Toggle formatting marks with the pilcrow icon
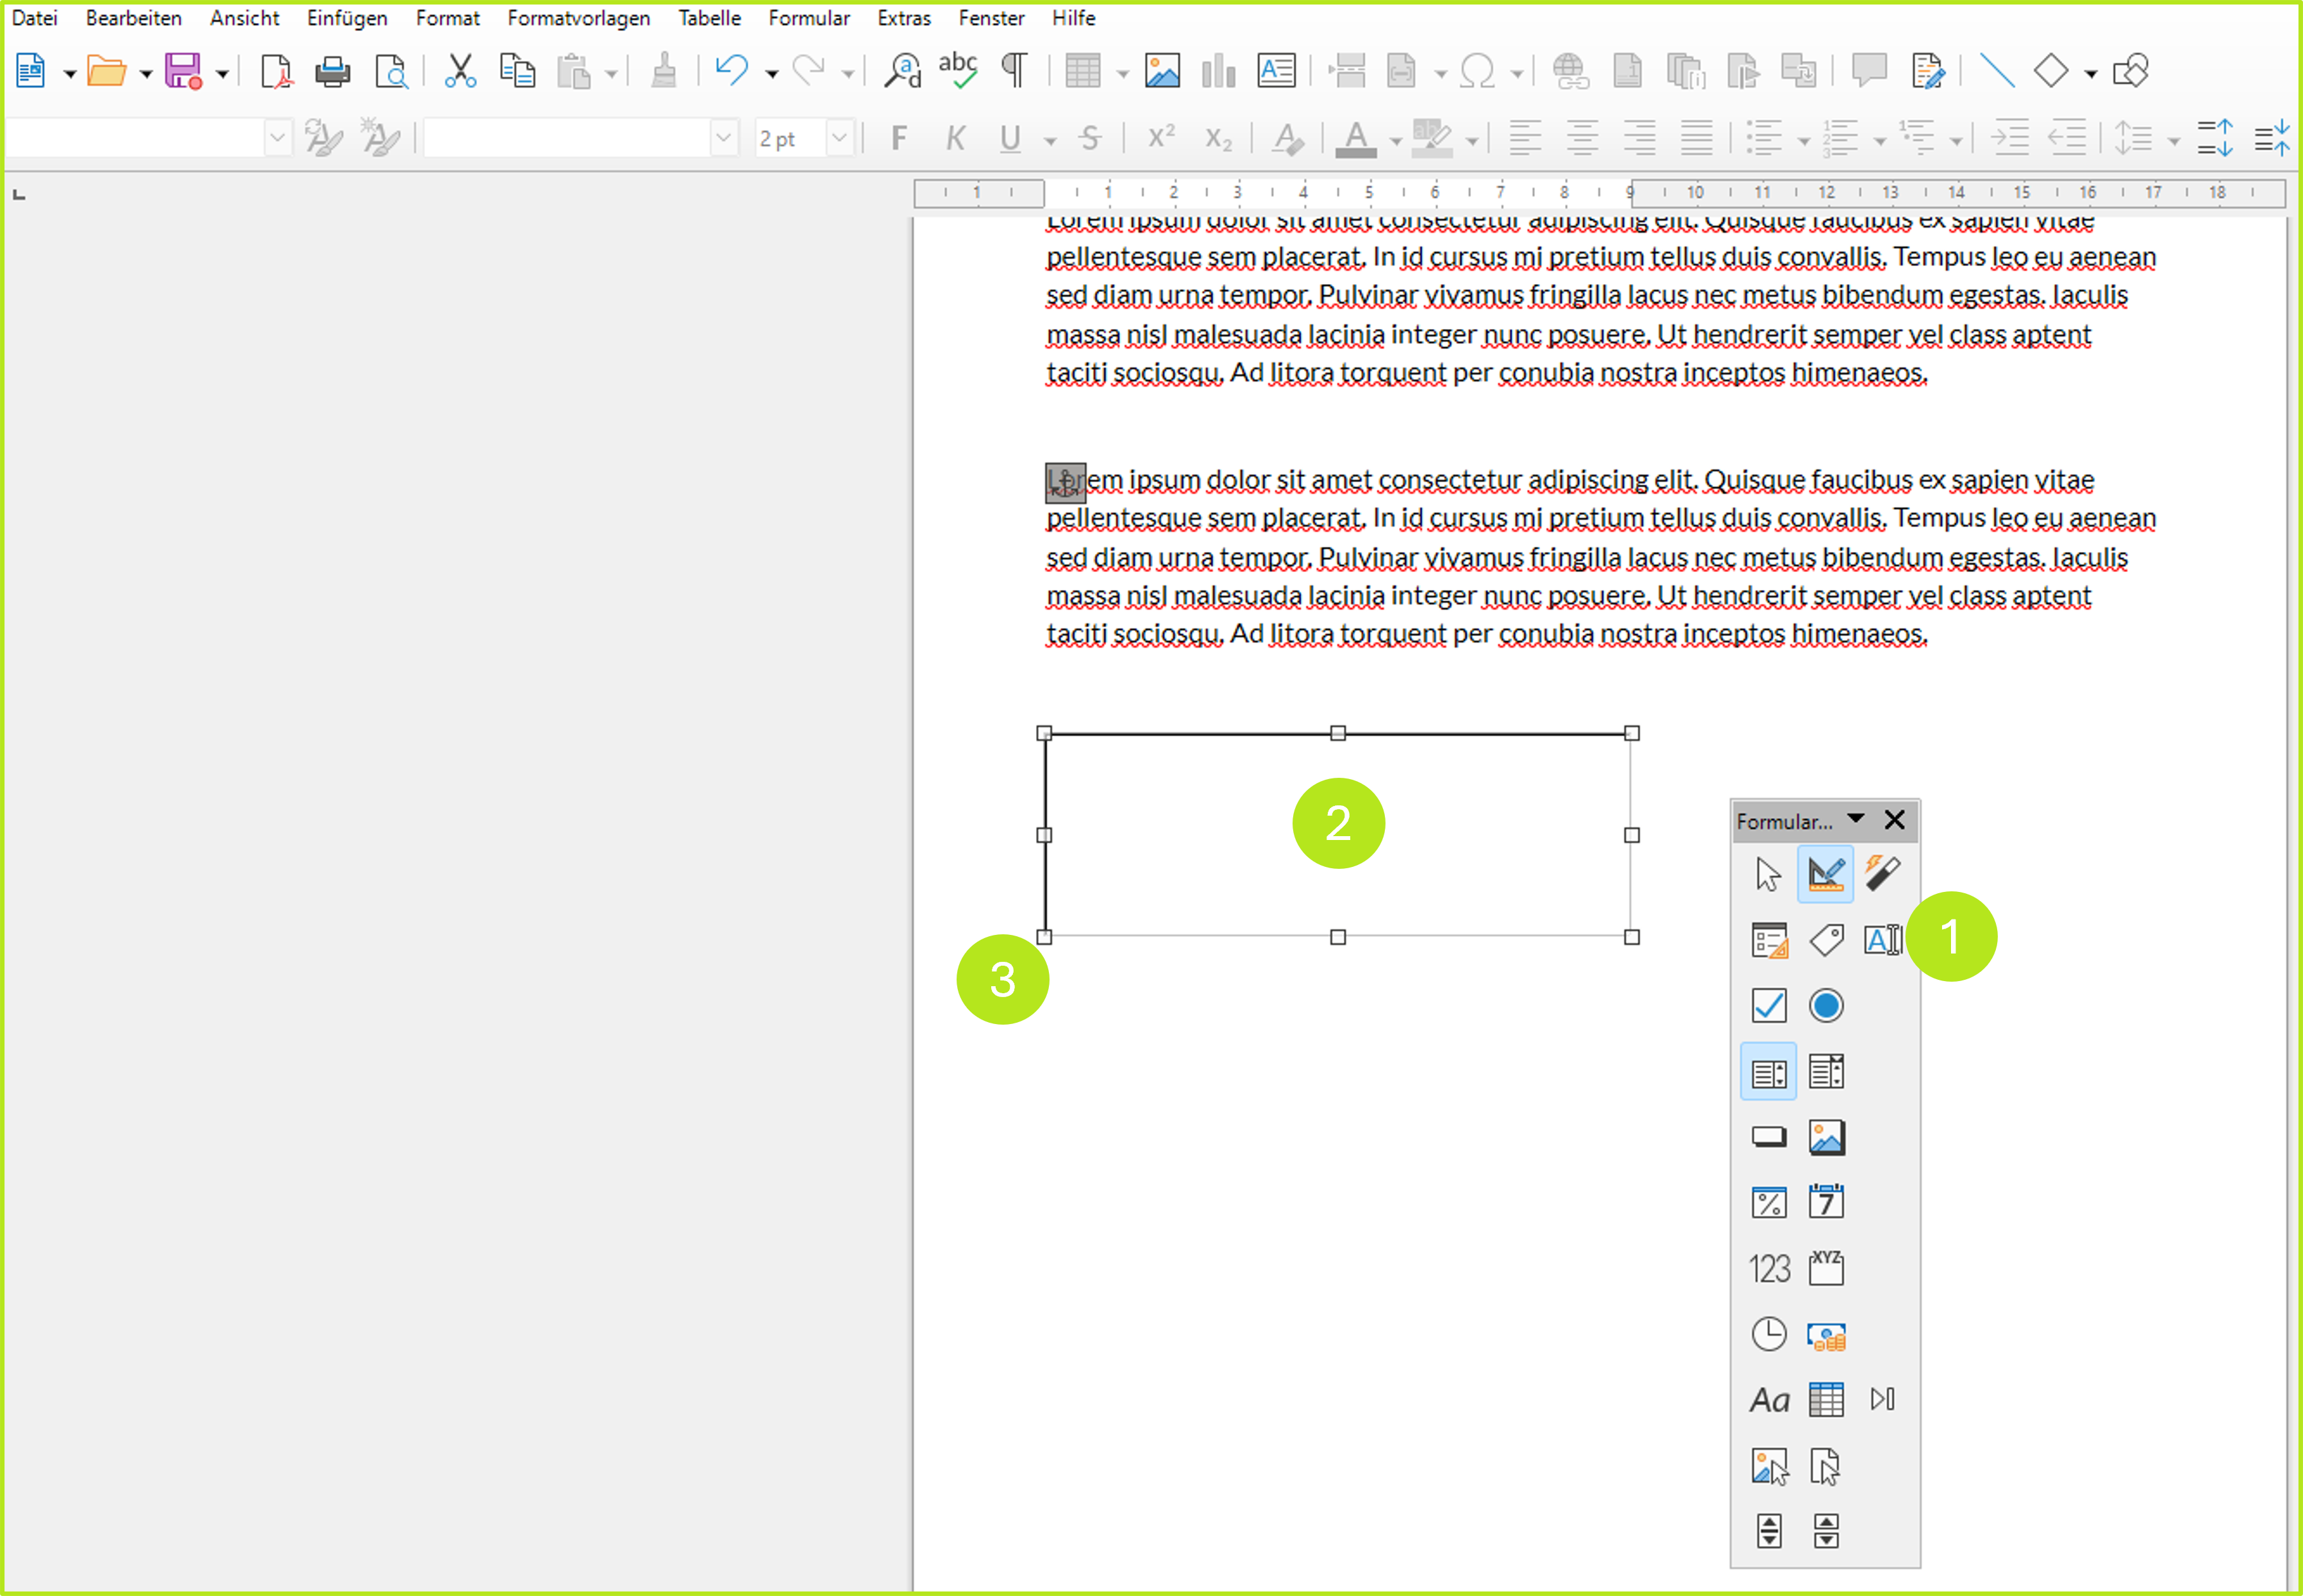Screen dimensions: 2303x1596 pyautogui.click(x=1014, y=70)
